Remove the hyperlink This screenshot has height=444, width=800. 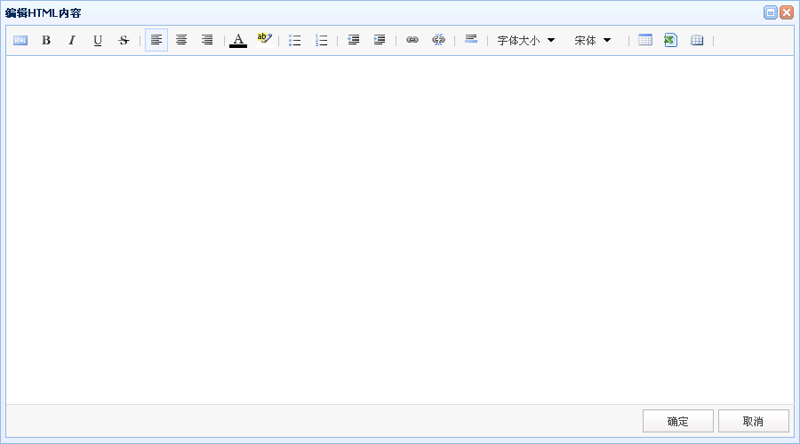[438, 40]
